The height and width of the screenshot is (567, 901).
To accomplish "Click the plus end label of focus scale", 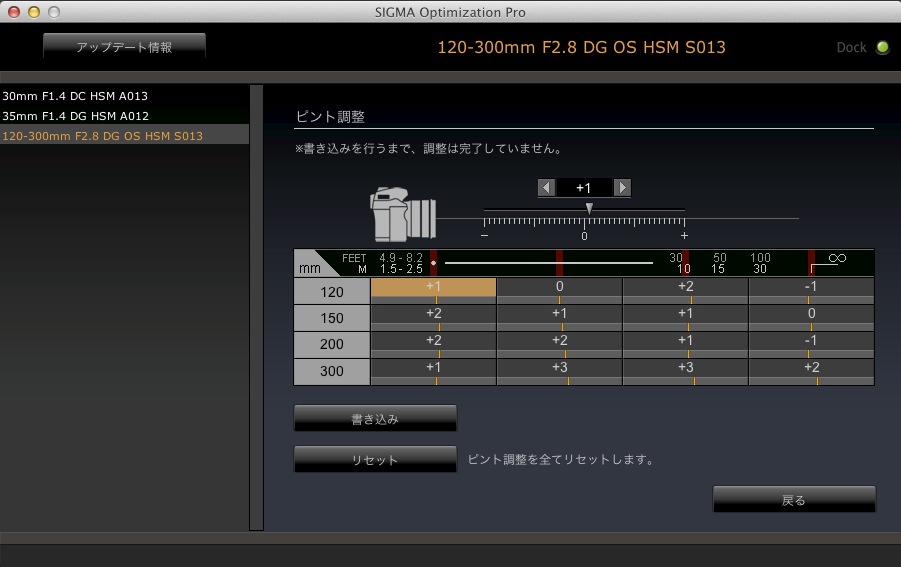I will click(x=684, y=236).
